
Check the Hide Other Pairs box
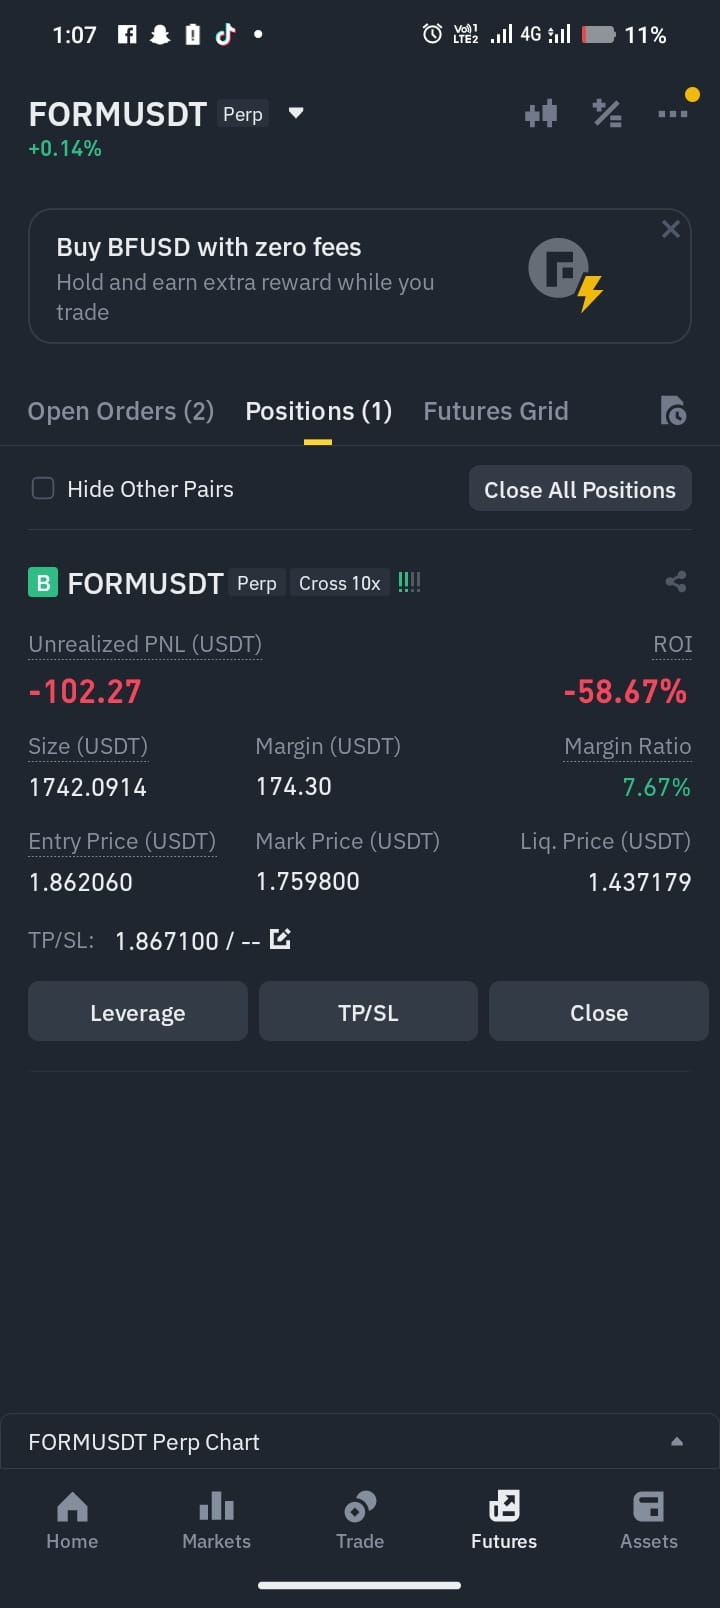[43, 488]
